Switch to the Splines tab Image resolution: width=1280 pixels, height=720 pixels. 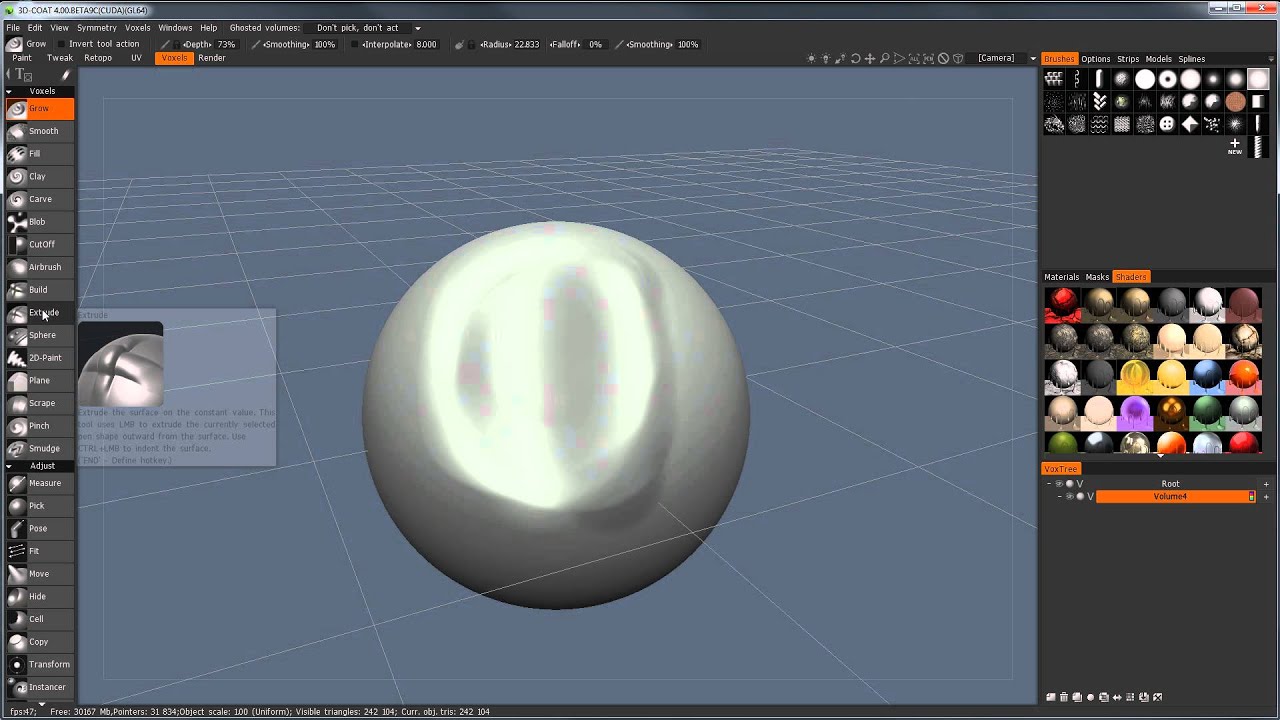point(1191,59)
